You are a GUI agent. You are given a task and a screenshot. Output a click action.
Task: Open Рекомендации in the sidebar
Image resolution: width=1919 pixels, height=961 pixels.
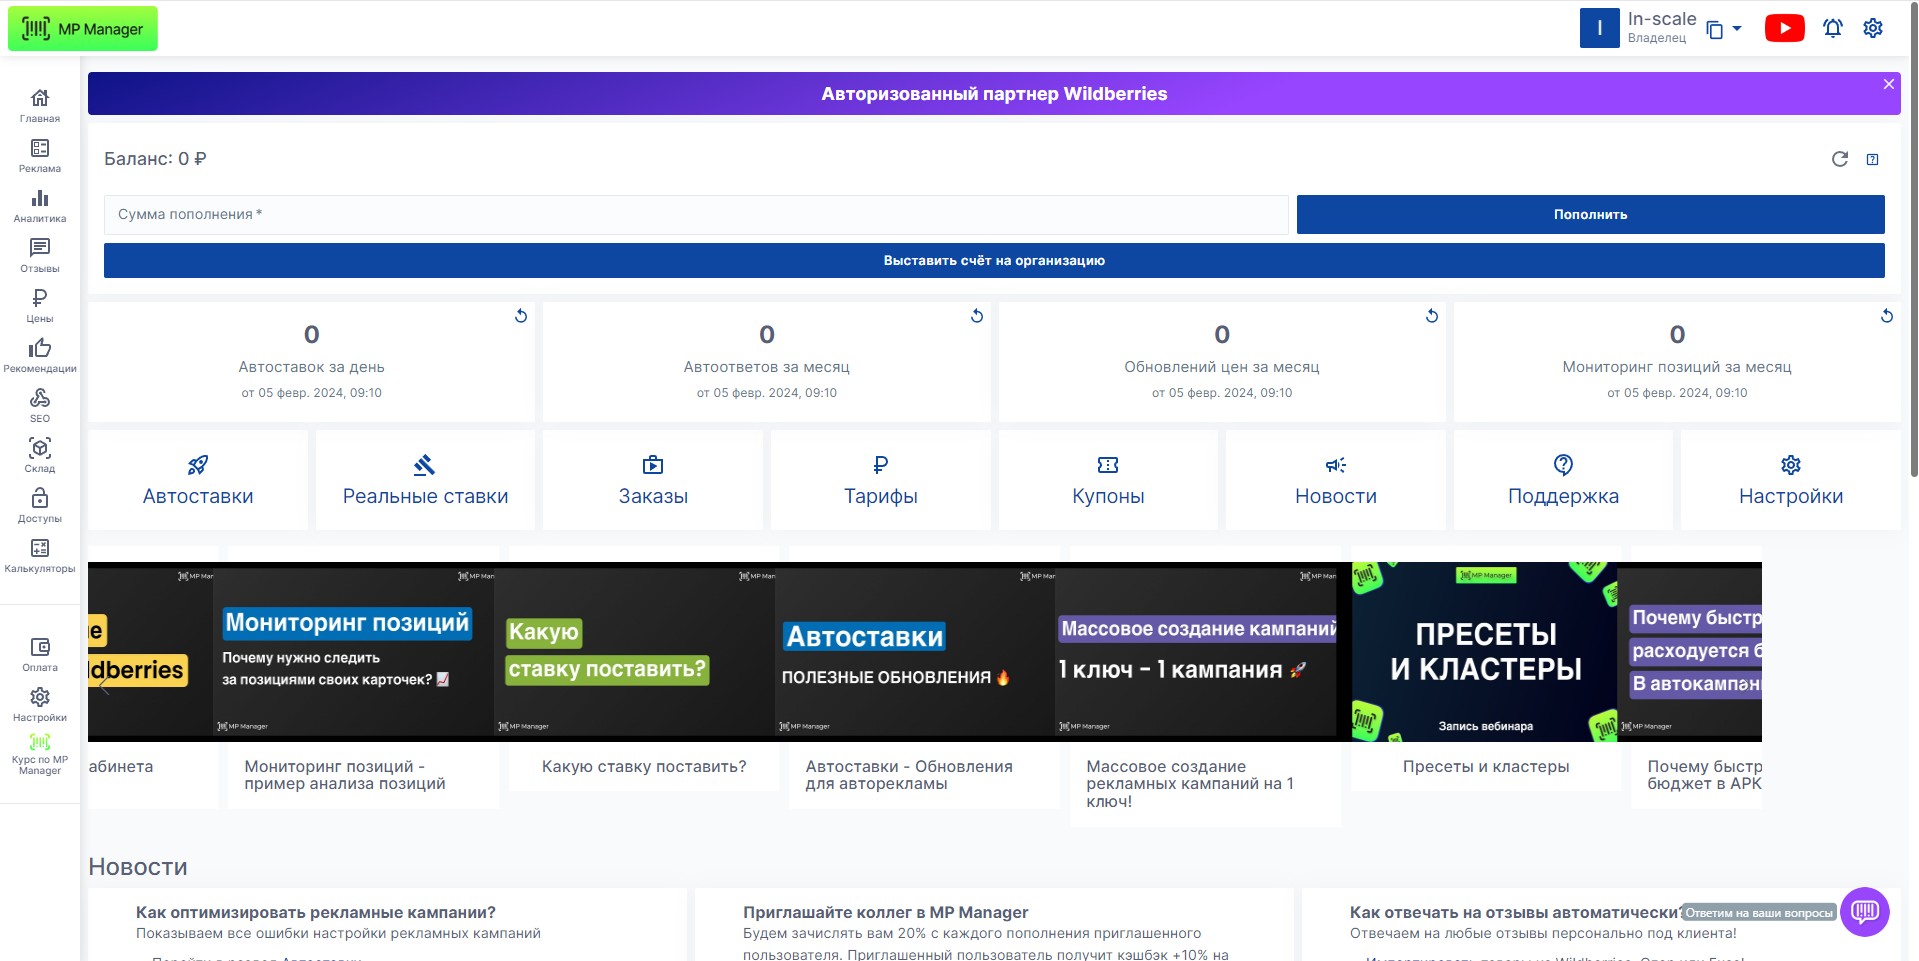pyautogui.click(x=40, y=355)
